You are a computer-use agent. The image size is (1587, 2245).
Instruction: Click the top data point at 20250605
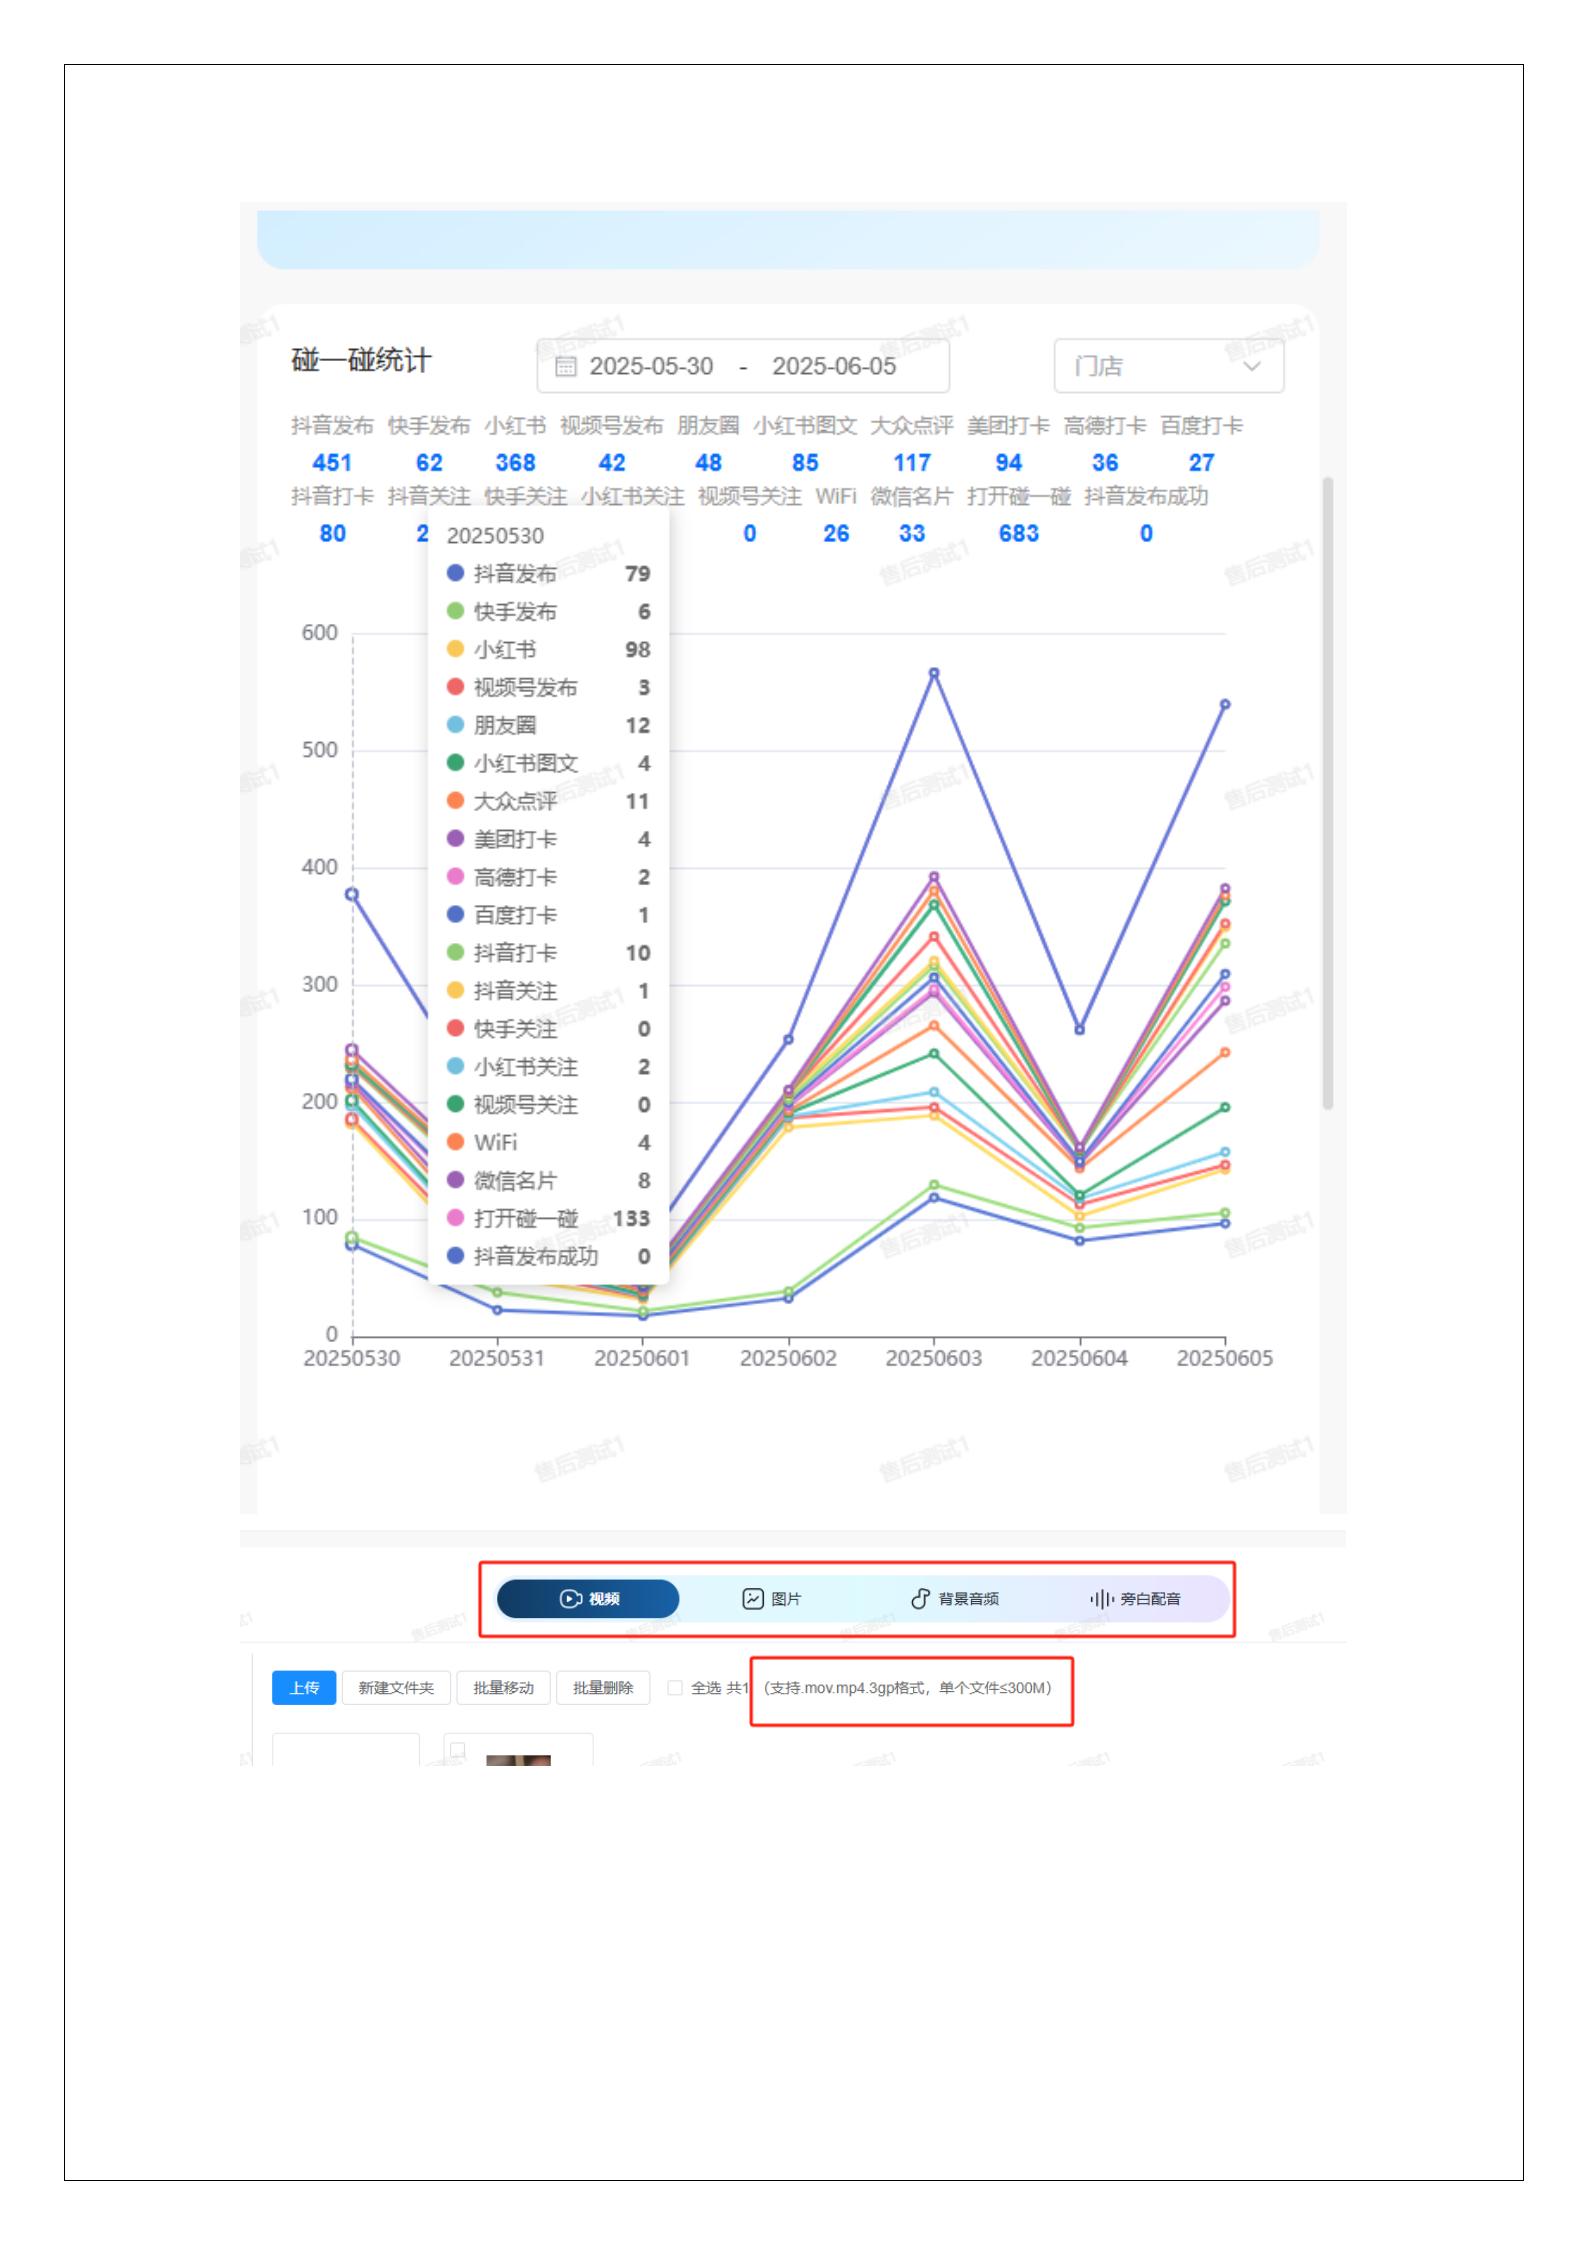1225,704
